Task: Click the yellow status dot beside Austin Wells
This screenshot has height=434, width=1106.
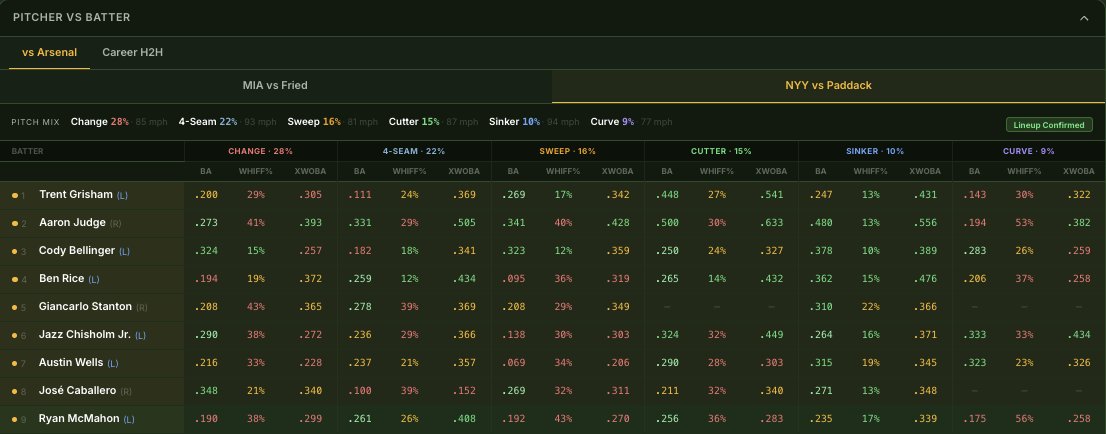Action: pyautogui.click(x=15, y=363)
